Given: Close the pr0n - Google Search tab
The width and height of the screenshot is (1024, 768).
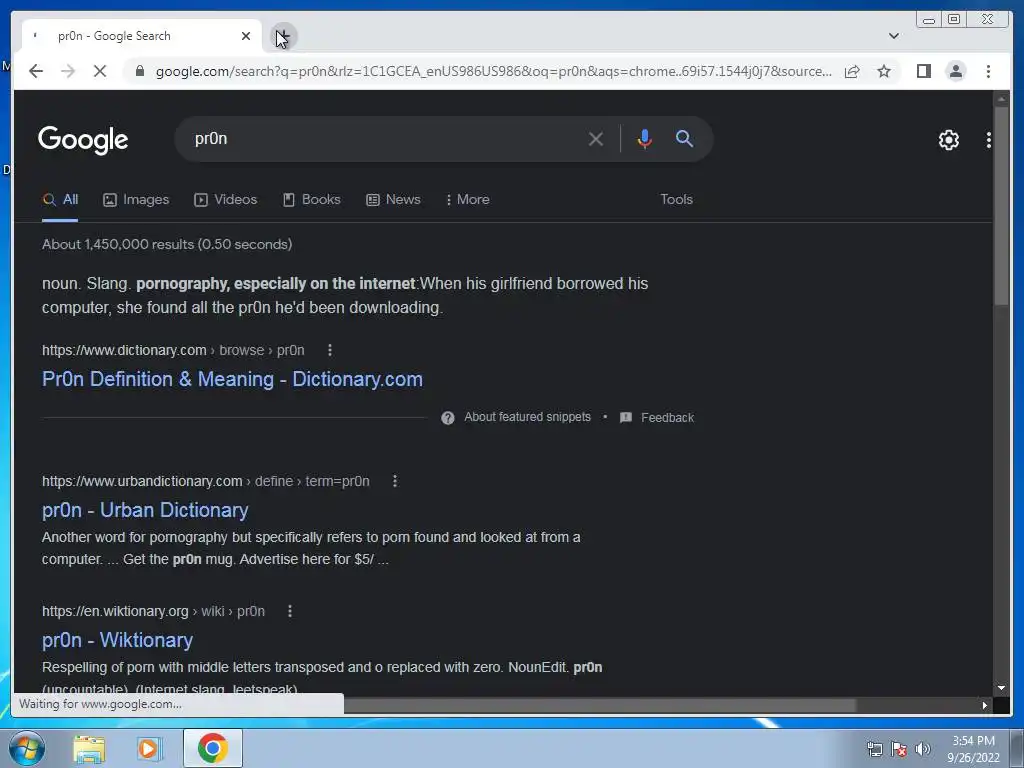Looking at the screenshot, I should pos(246,36).
